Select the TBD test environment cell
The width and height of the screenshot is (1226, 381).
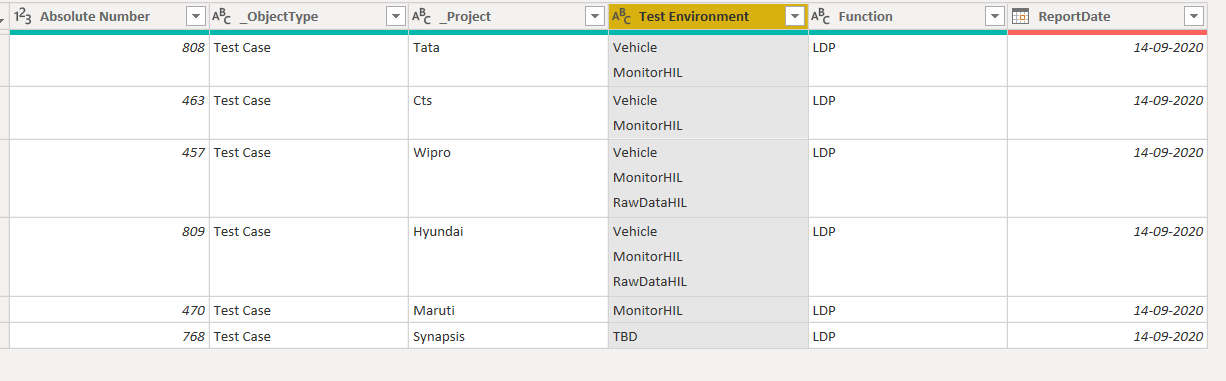click(708, 336)
